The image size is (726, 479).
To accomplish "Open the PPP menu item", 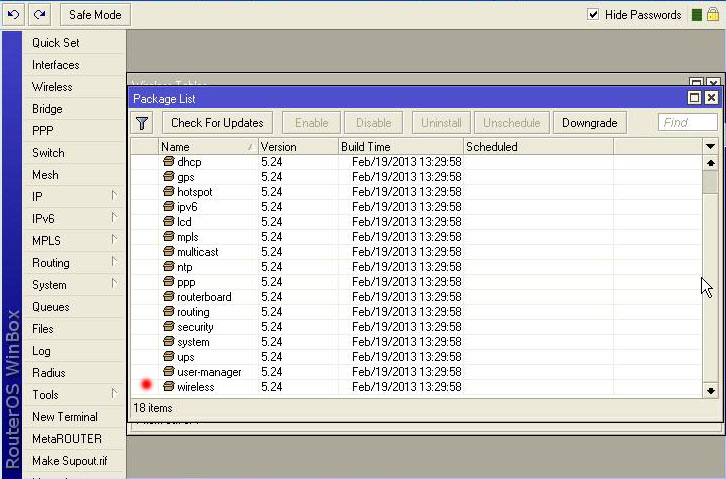I will coord(74,131).
